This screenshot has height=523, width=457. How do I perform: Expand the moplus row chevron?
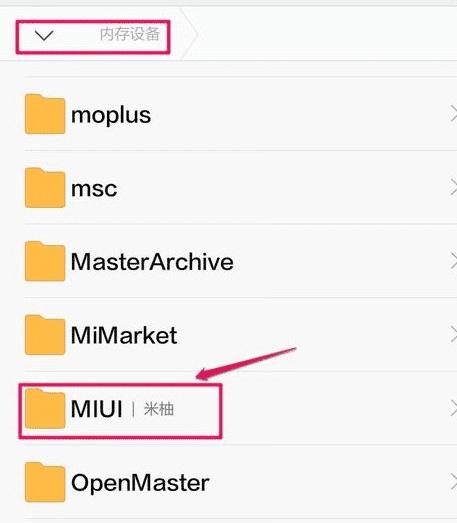(453, 114)
